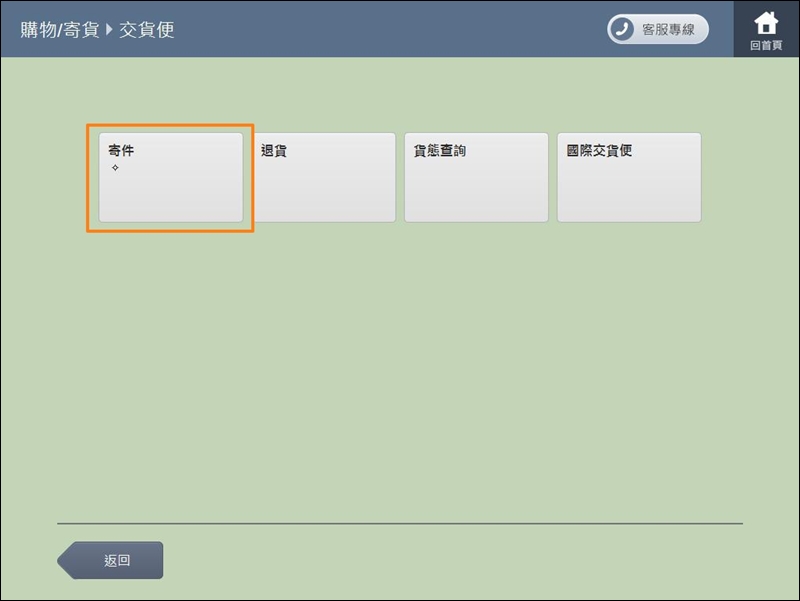Choose 貨態查詢 to track shipment
The width and height of the screenshot is (800, 601).
[476, 177]
